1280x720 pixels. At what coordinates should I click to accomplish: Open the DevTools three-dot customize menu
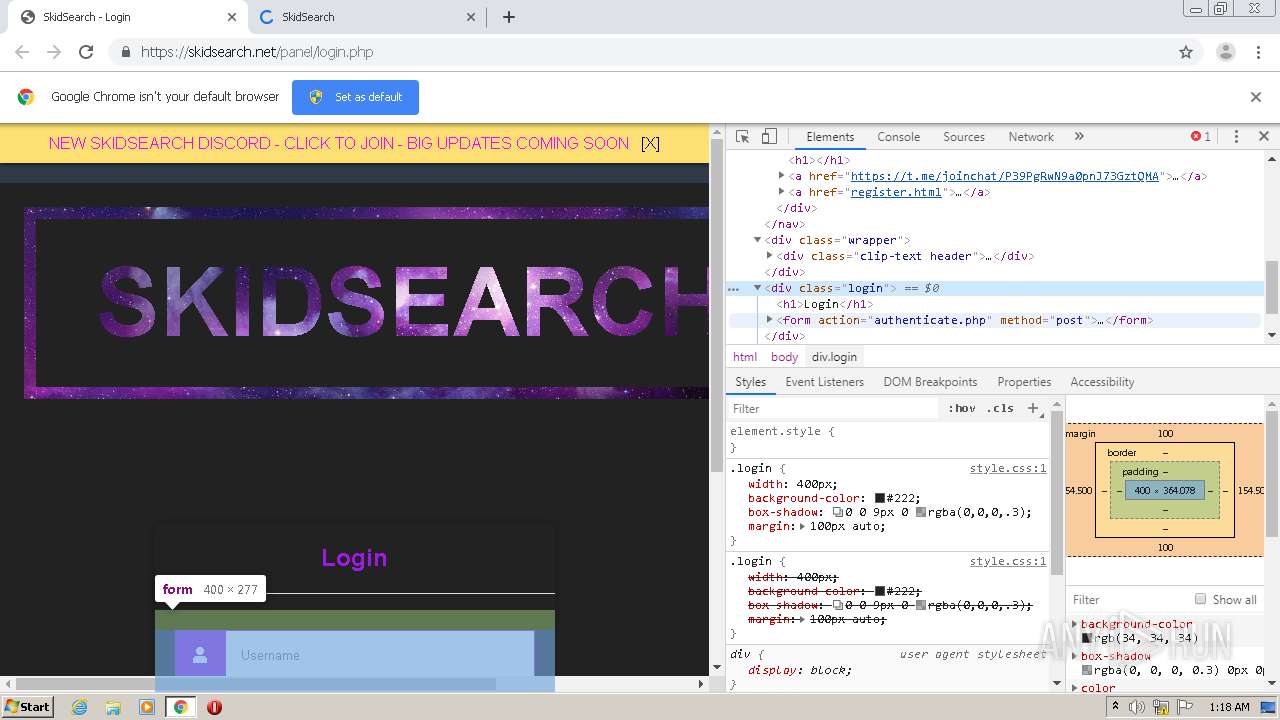[1236, 137]
